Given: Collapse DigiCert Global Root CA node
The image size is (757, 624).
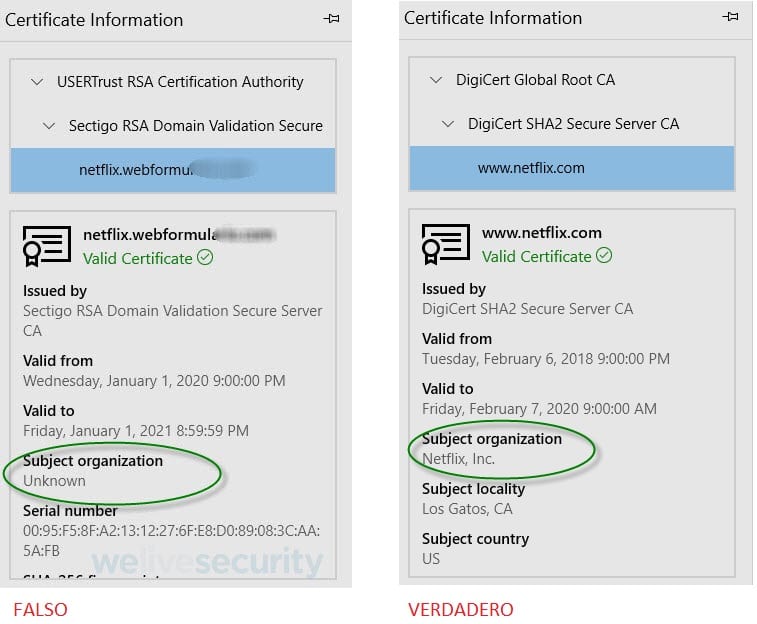Looking at the screenshot, I should coord(436,80).
